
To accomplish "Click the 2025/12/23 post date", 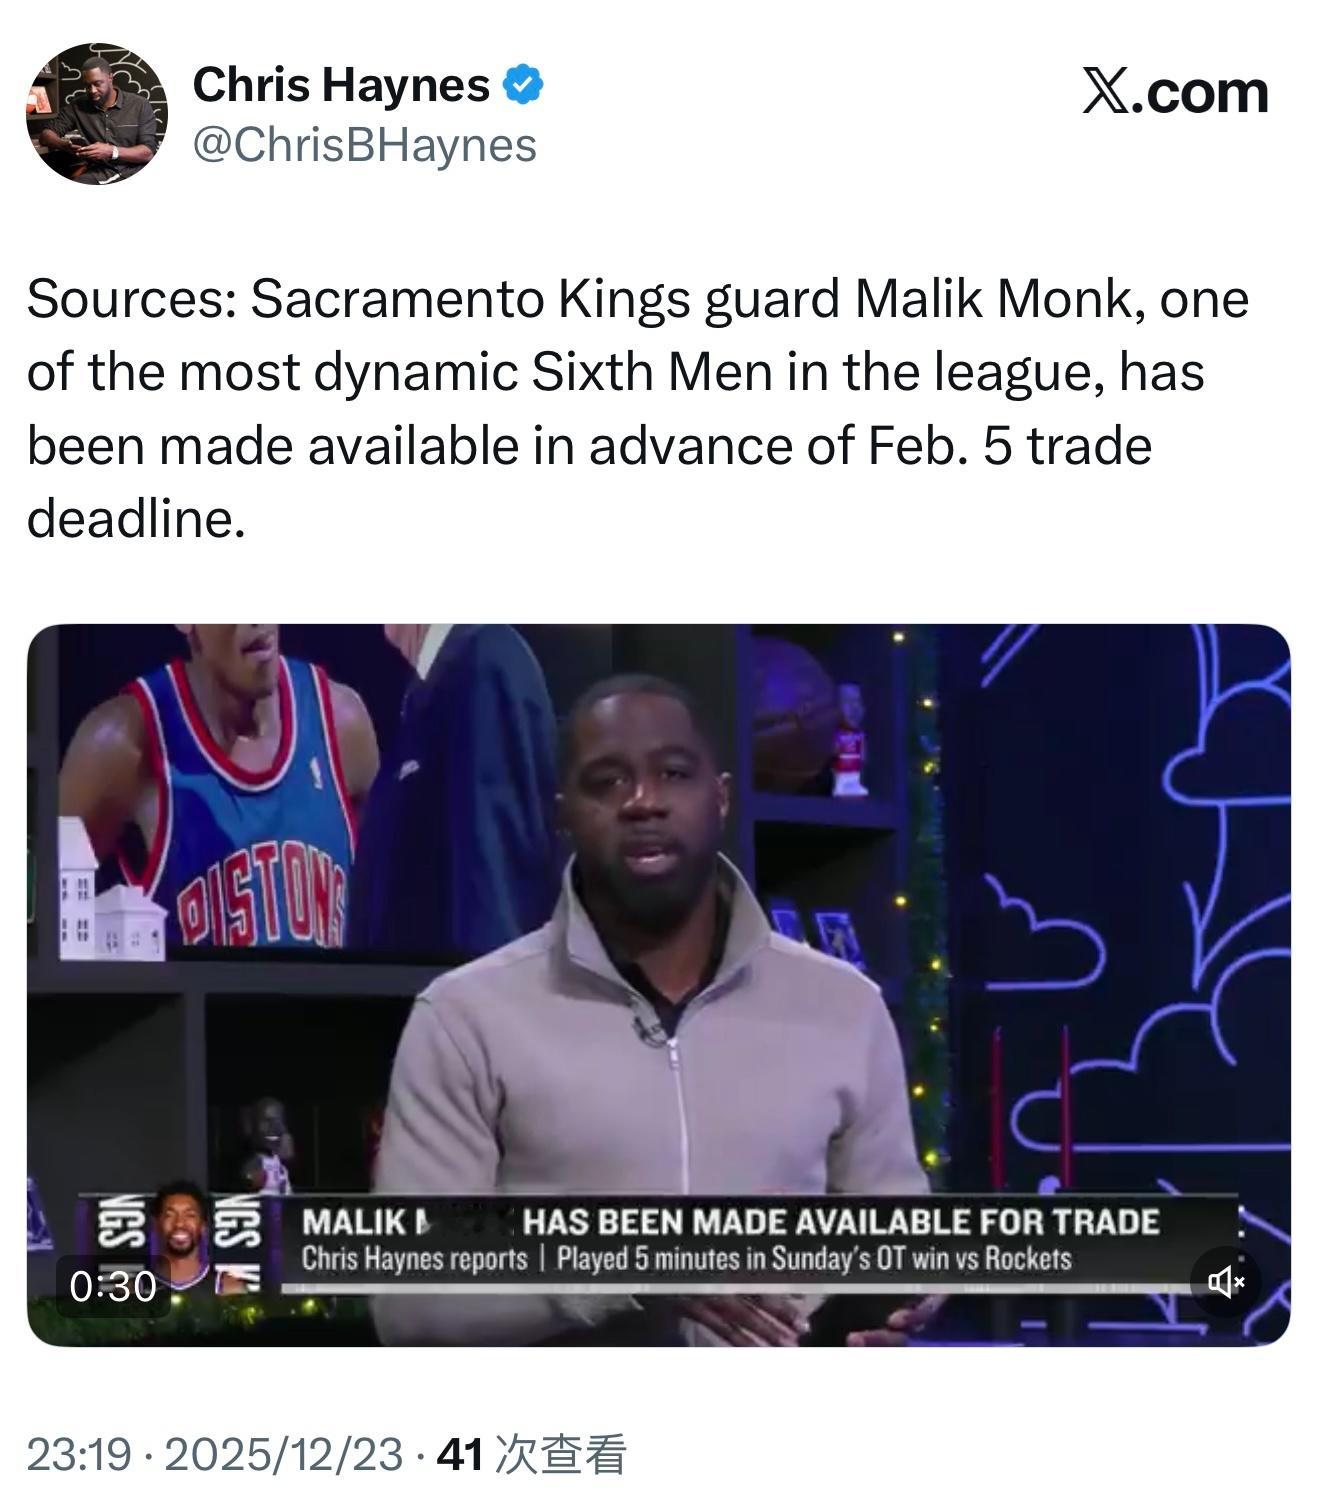I will 283,1454.
